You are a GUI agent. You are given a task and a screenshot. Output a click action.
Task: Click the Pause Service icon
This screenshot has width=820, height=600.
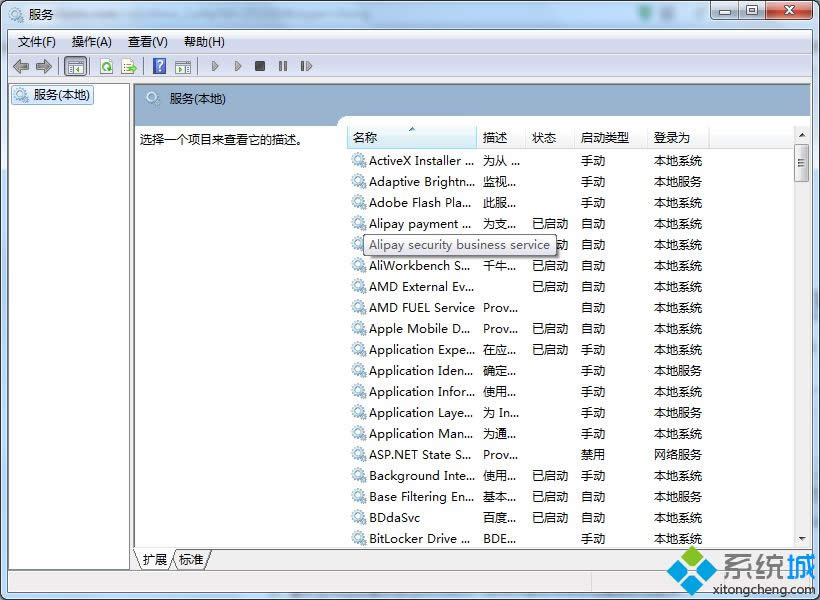pyautogui.click(x=283, y=66)
